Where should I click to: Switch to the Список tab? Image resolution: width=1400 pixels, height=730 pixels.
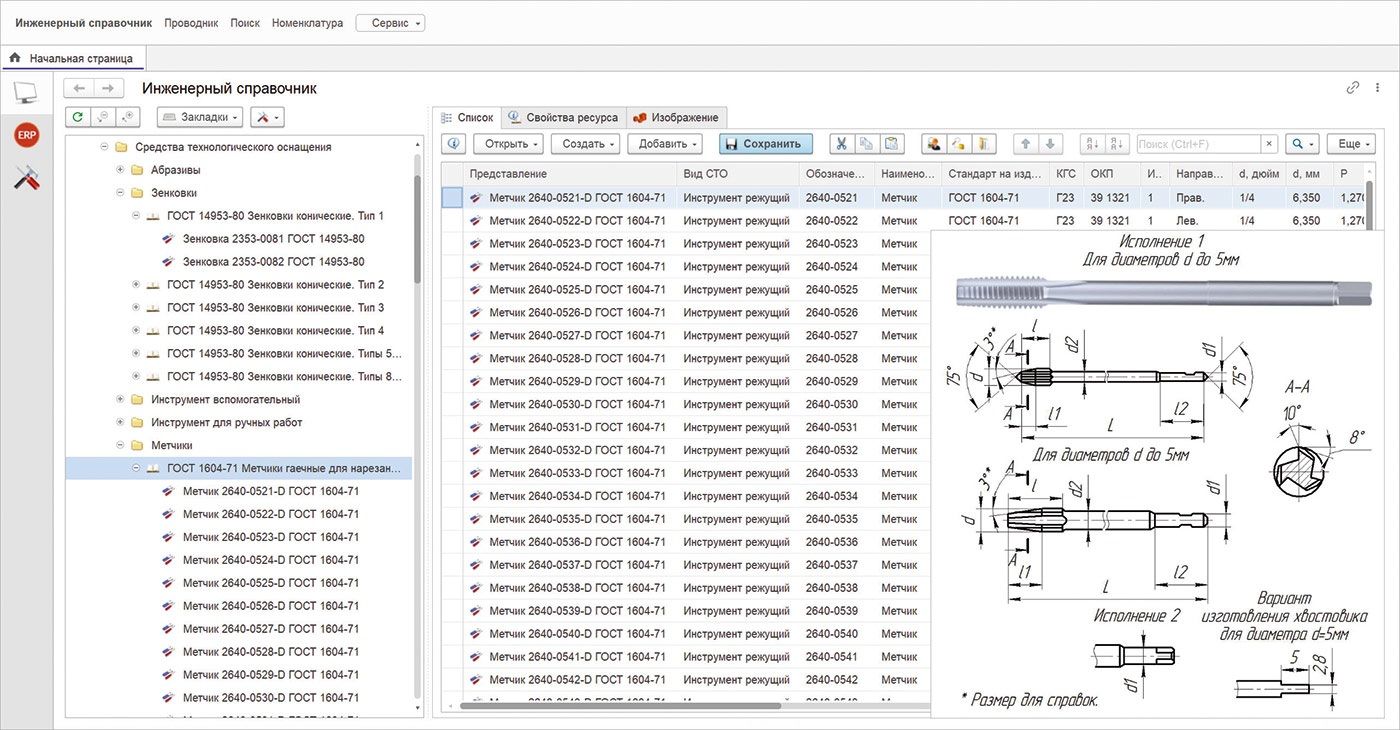pos(466,117)
